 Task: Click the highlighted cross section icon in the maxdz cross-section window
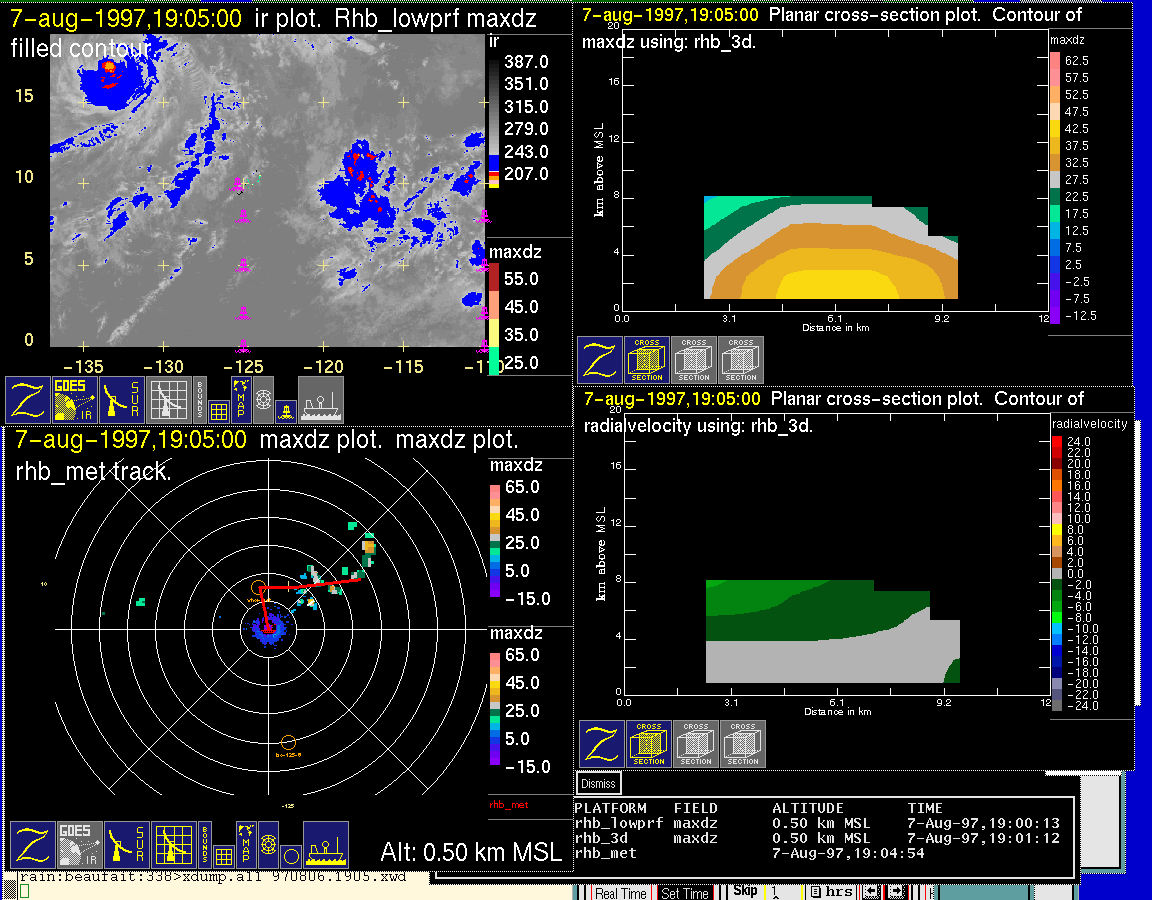point(647,360)
